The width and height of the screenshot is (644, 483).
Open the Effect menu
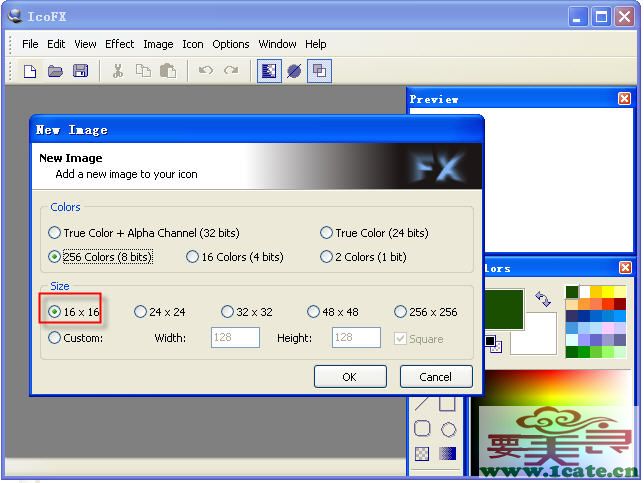(x=119, y=44)
